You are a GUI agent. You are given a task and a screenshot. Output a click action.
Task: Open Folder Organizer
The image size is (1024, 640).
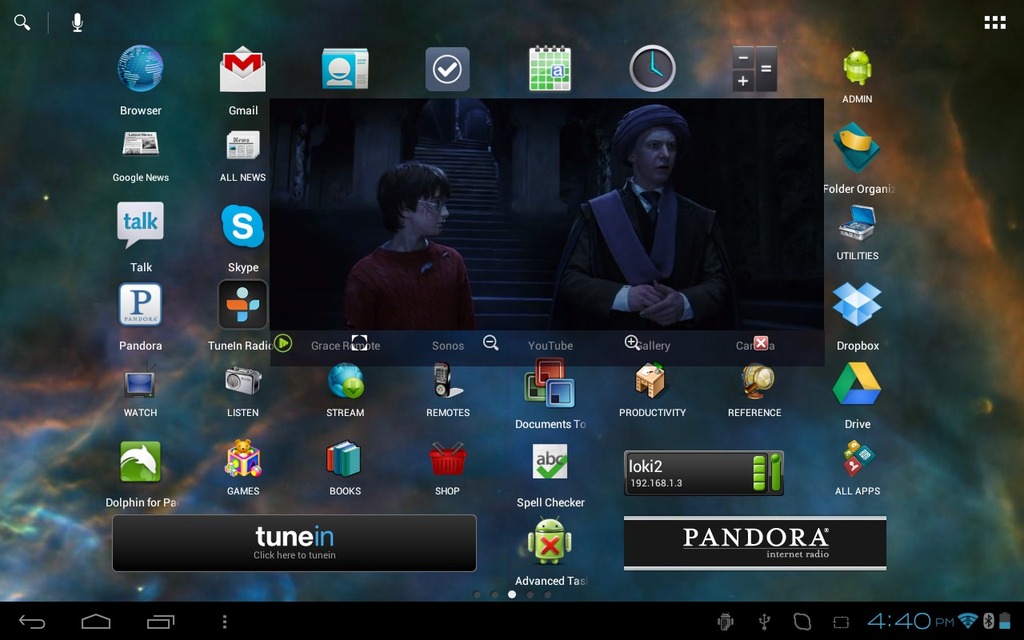tap(857, 148)
